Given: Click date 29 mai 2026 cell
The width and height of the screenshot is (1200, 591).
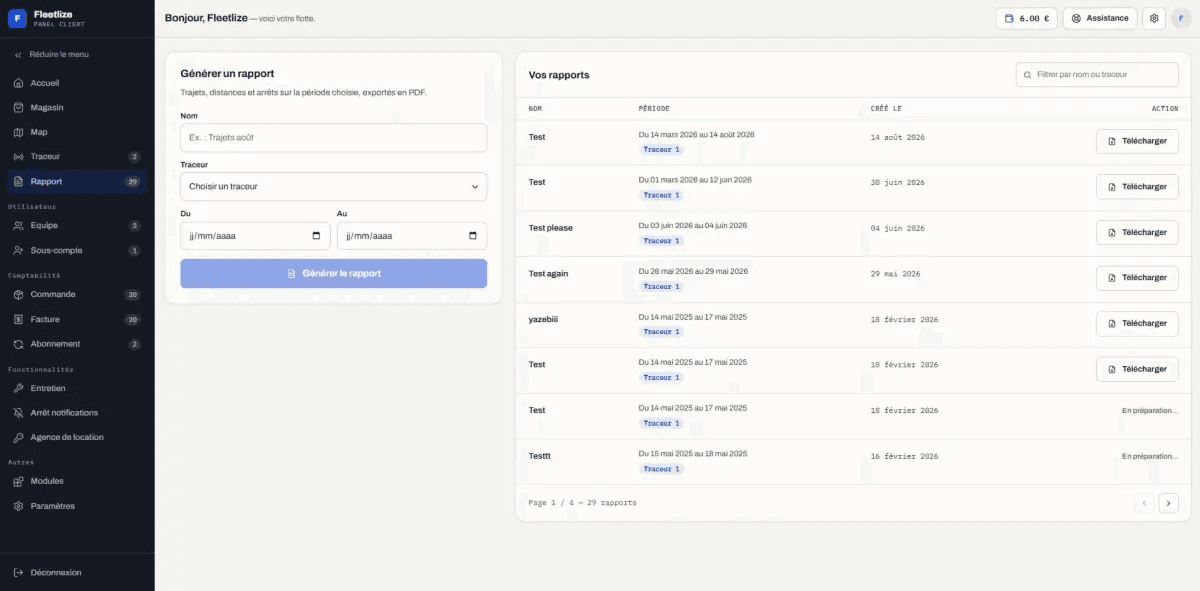Looking at the screenshot, I should [x=896, y=273].
